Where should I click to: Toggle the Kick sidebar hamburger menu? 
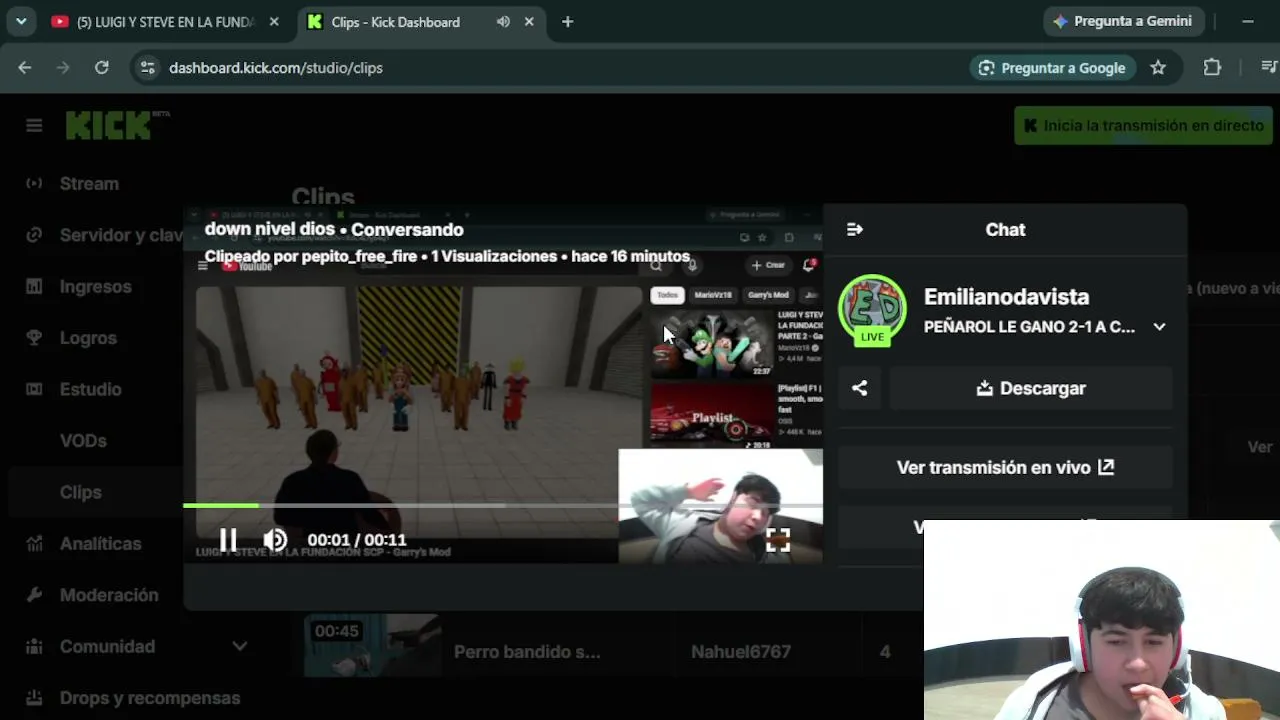coord(34,125)
